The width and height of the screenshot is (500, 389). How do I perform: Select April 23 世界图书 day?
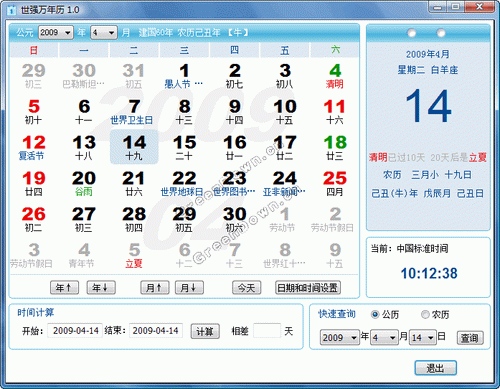coord(234,184)
